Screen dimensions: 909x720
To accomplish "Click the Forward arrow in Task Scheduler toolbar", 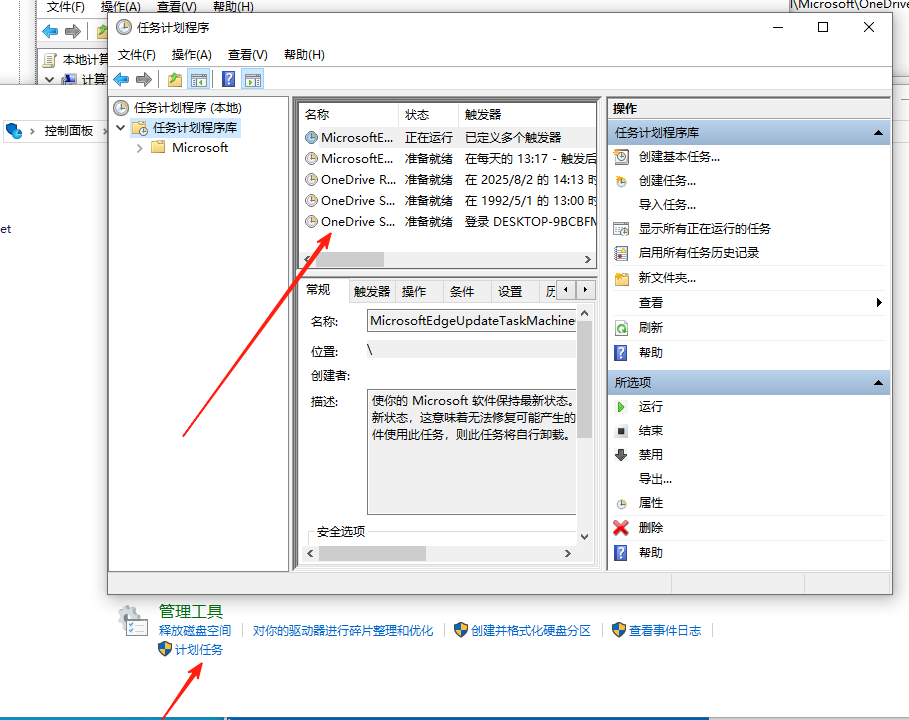I will point(143,79).
